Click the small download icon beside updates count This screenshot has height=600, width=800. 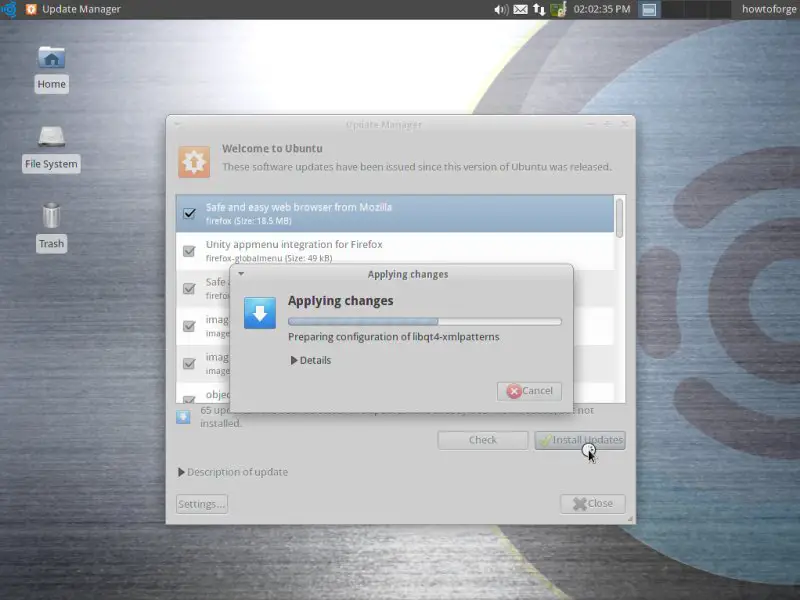pyautogui.click(x=183, y=417)
